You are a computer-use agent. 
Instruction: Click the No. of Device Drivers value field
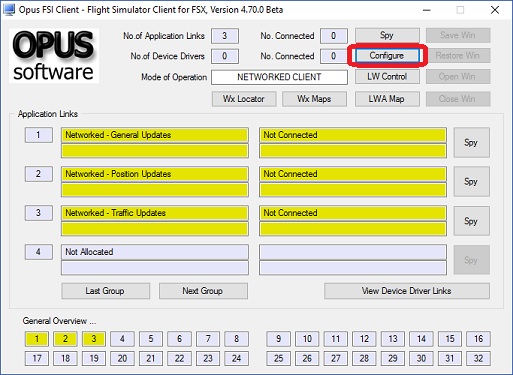tap(225, 56)
